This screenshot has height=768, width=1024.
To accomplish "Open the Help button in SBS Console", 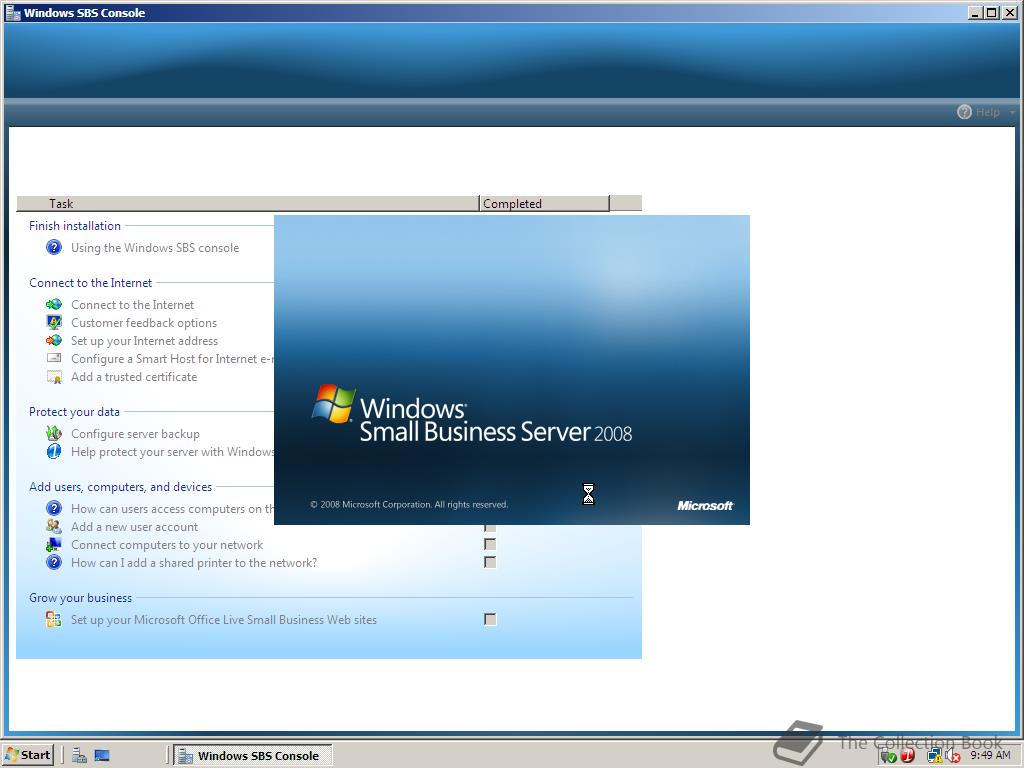I will point(978,112).
